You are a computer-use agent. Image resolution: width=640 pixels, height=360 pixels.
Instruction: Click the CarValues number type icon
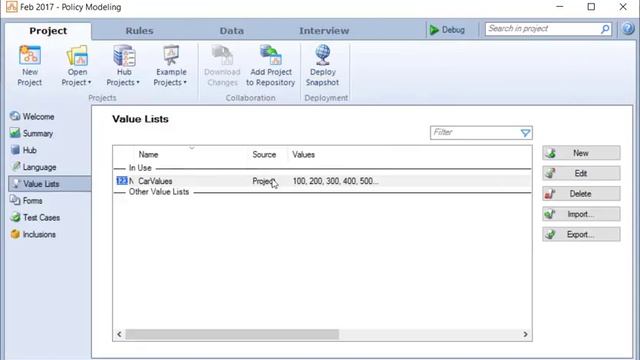click(x=122, y=181)
